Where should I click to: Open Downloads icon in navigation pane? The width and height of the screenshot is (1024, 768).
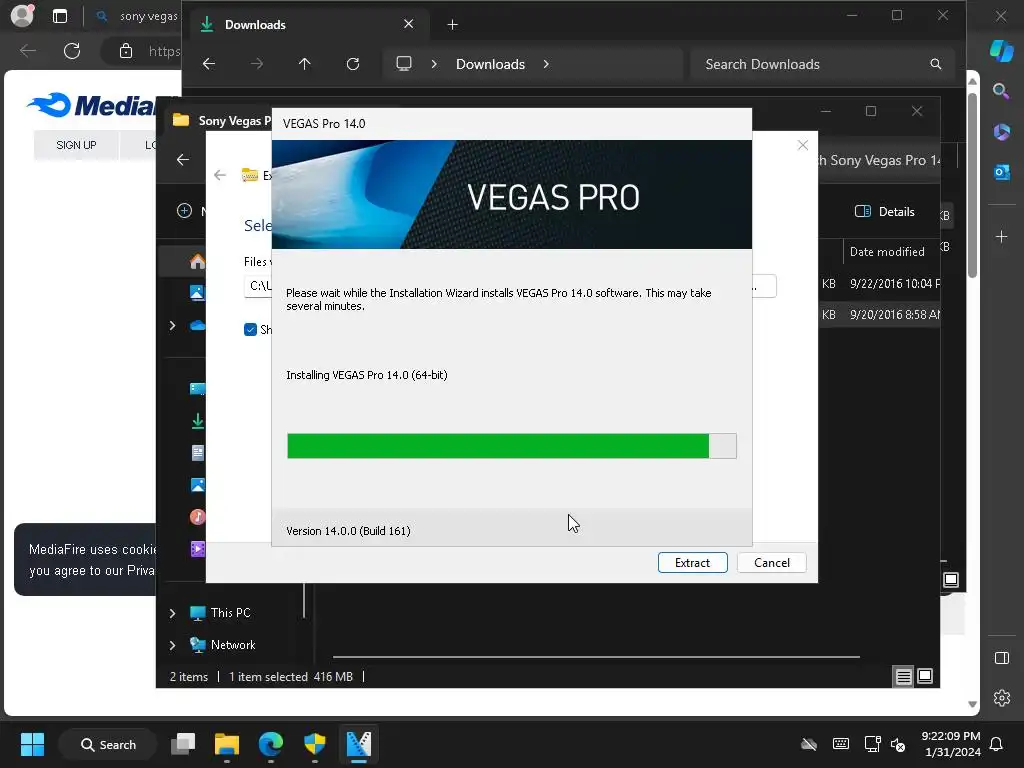point(197,421)
